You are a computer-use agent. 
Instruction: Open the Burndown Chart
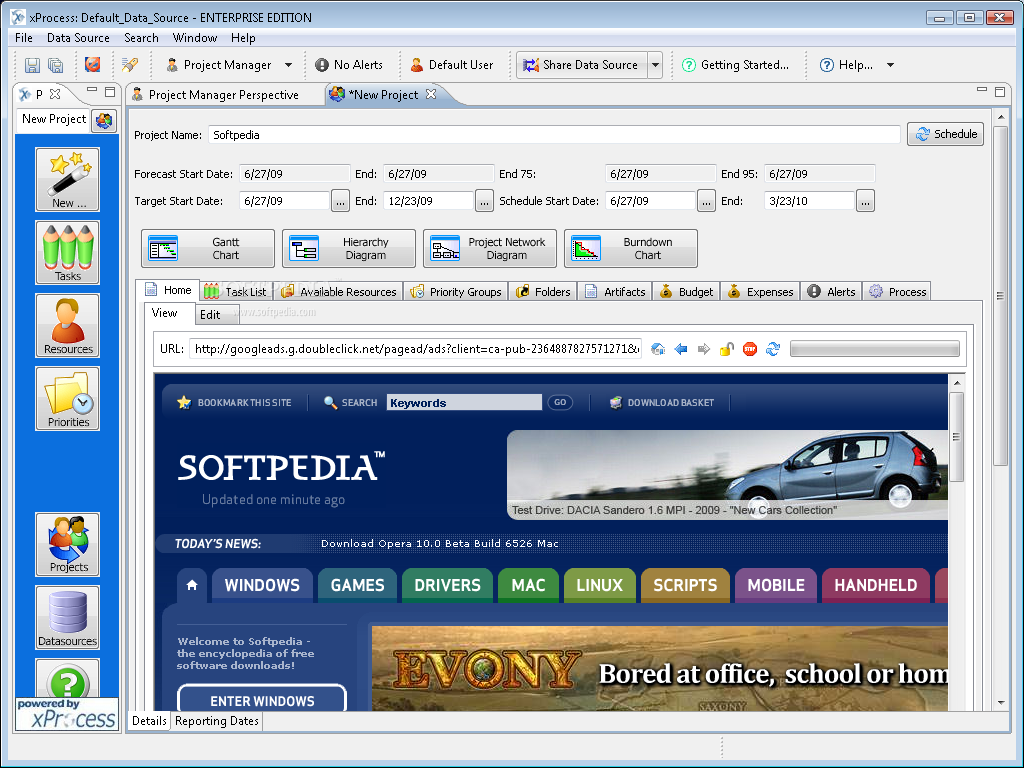click(631, 248)
